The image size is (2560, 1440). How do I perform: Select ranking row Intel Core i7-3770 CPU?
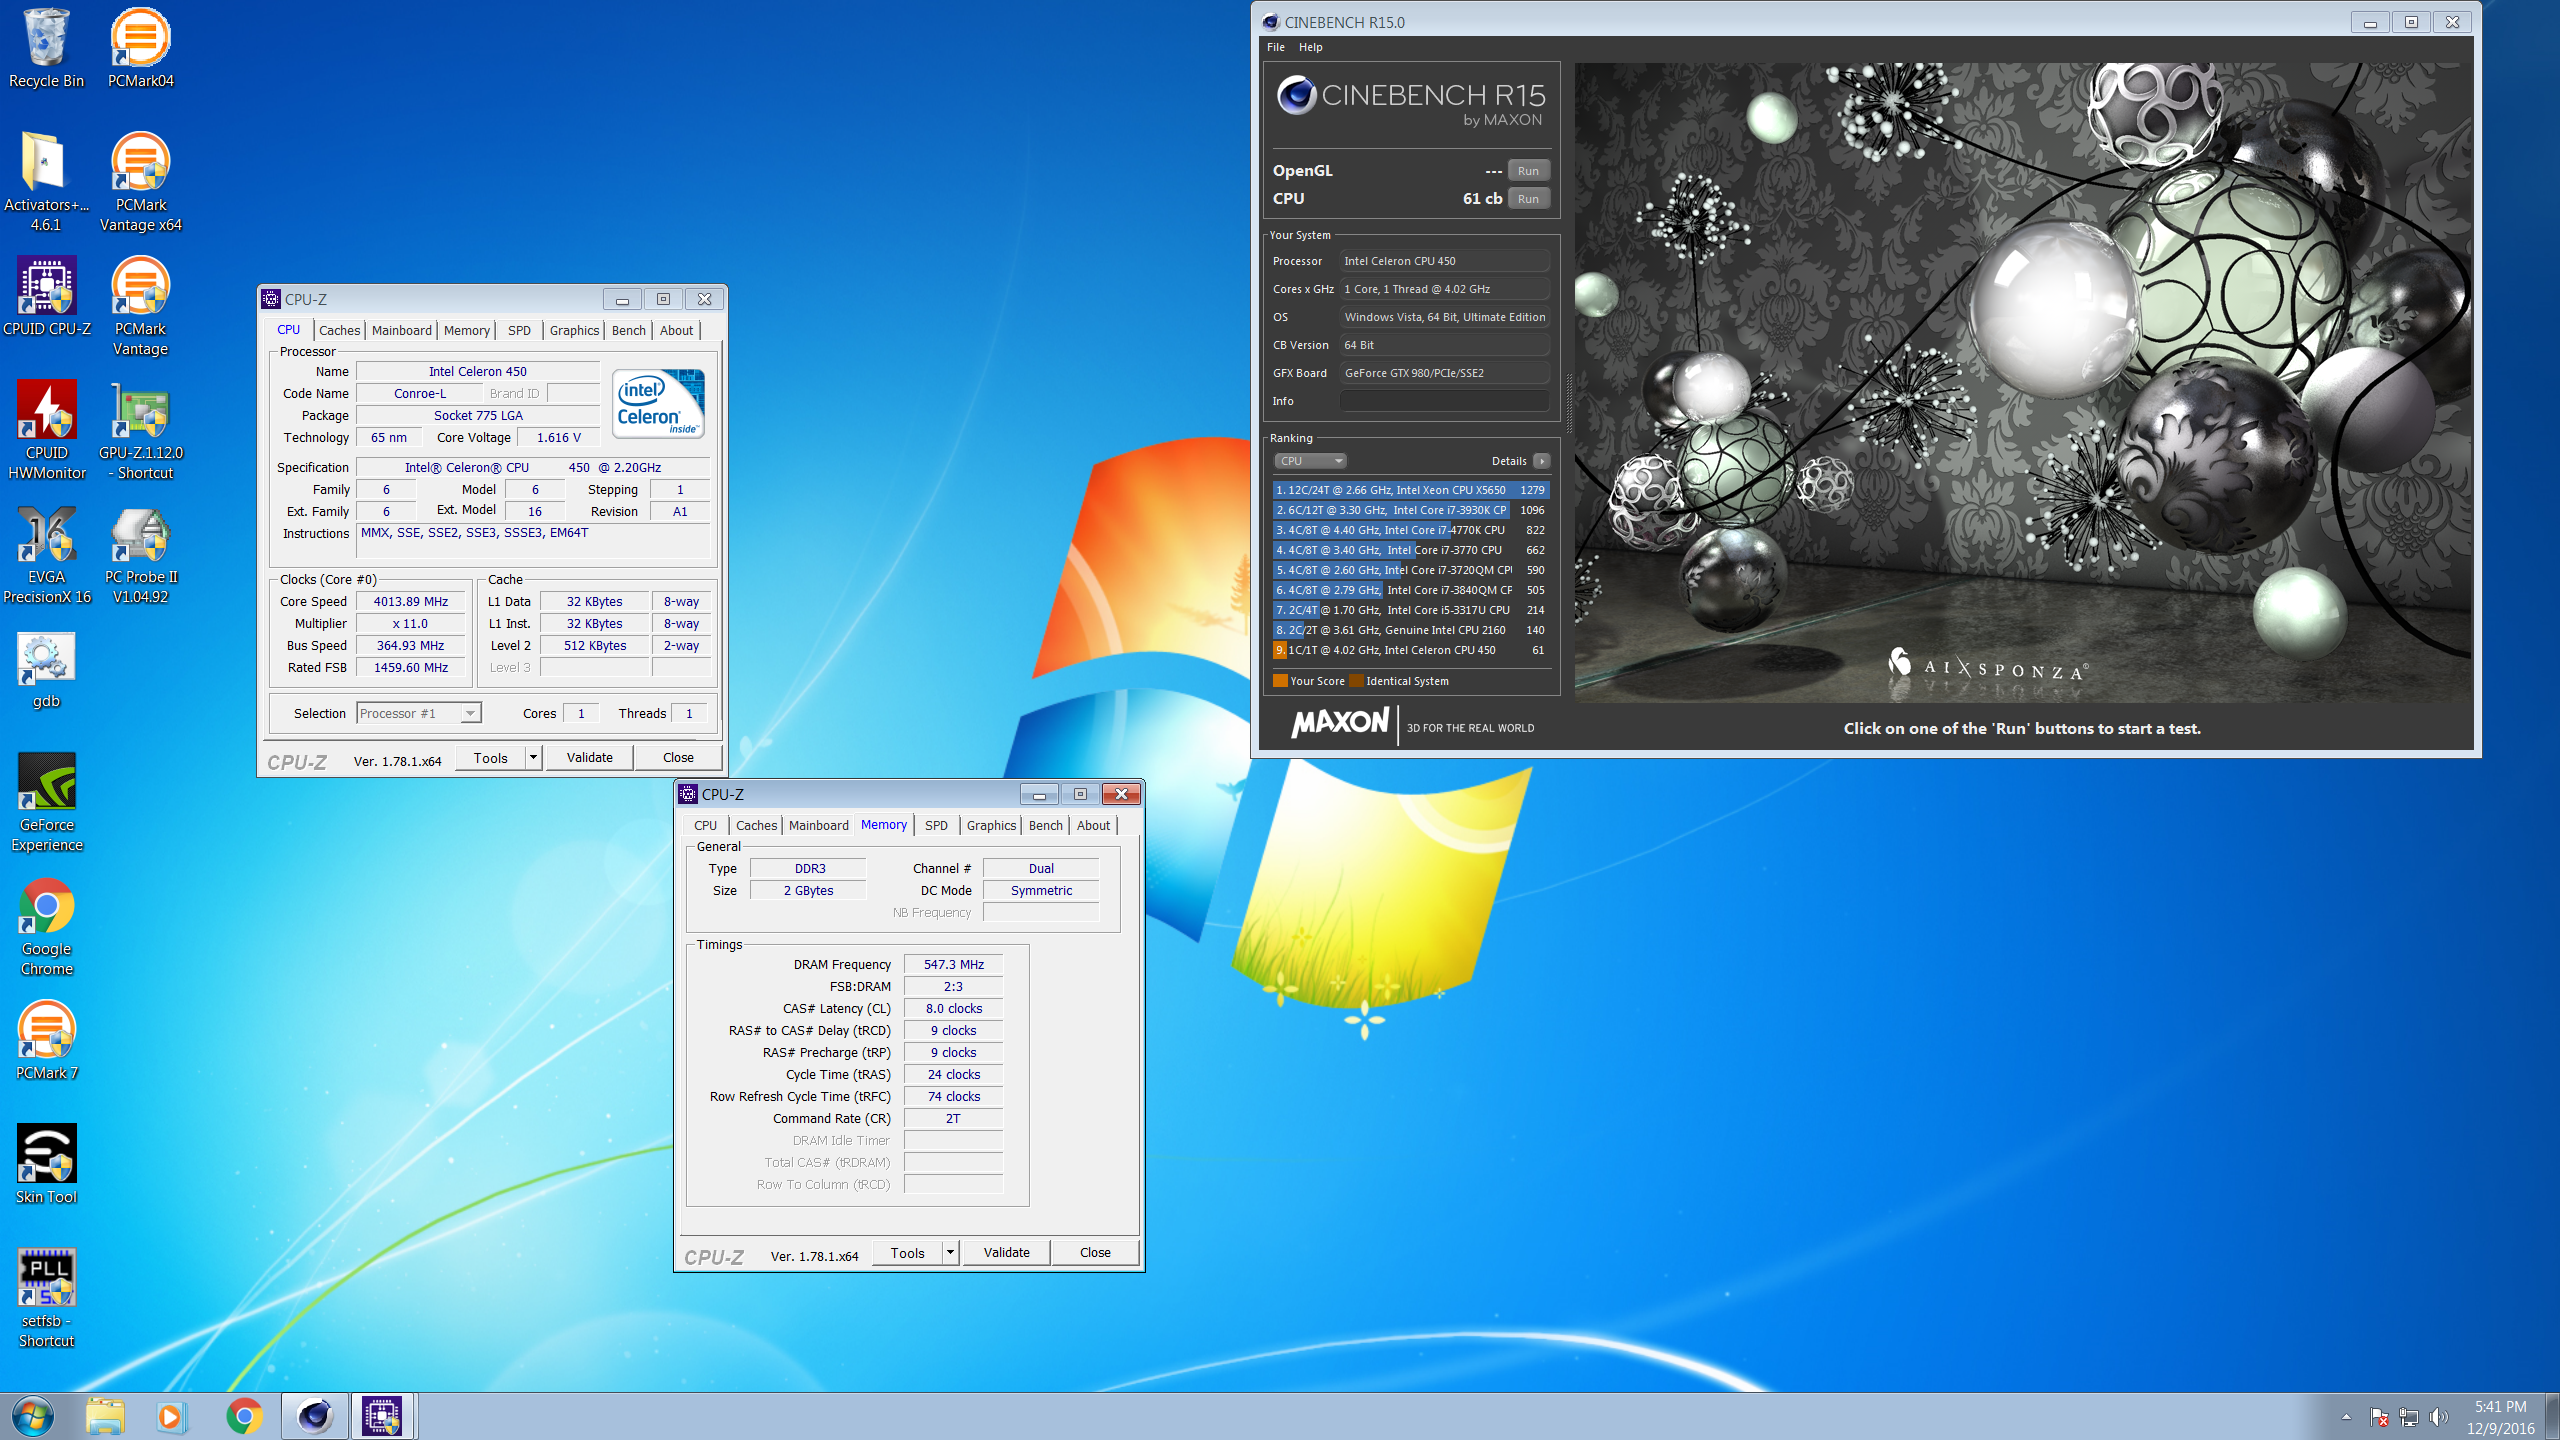click(x=1410, y=550)
